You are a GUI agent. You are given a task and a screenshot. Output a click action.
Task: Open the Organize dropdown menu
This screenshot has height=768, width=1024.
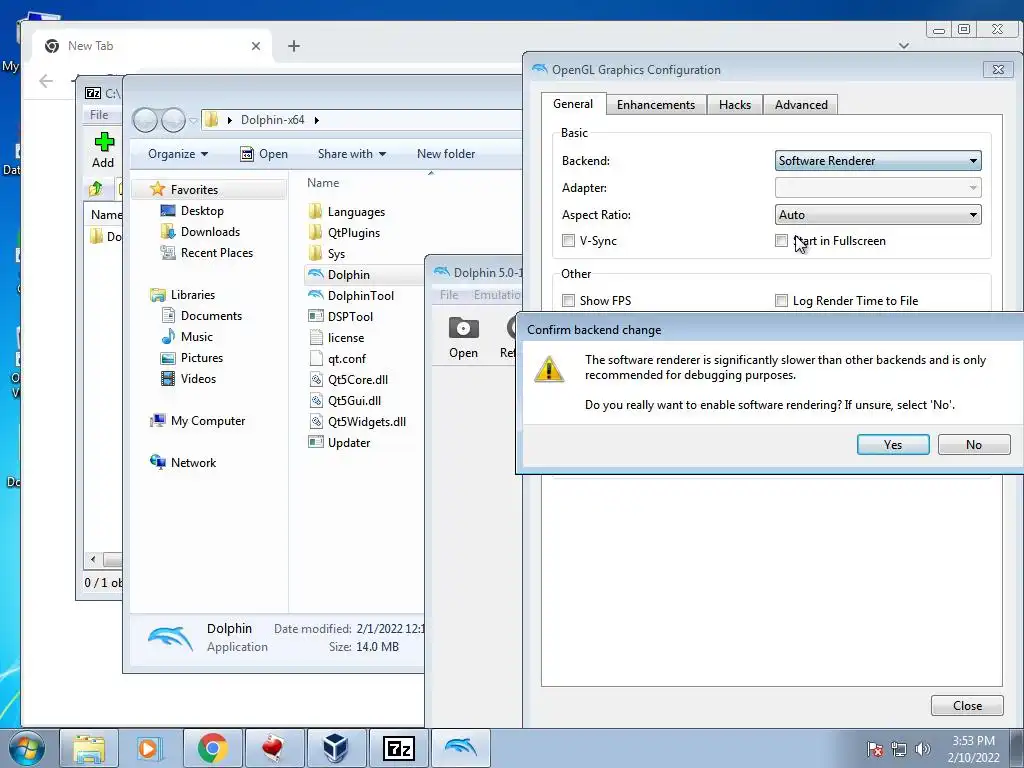point(177,154)
